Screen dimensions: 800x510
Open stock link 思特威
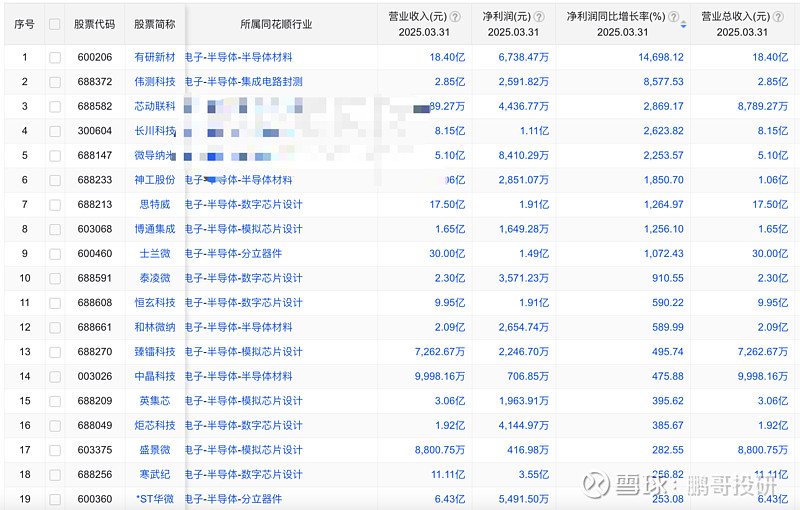click(155, 205)
